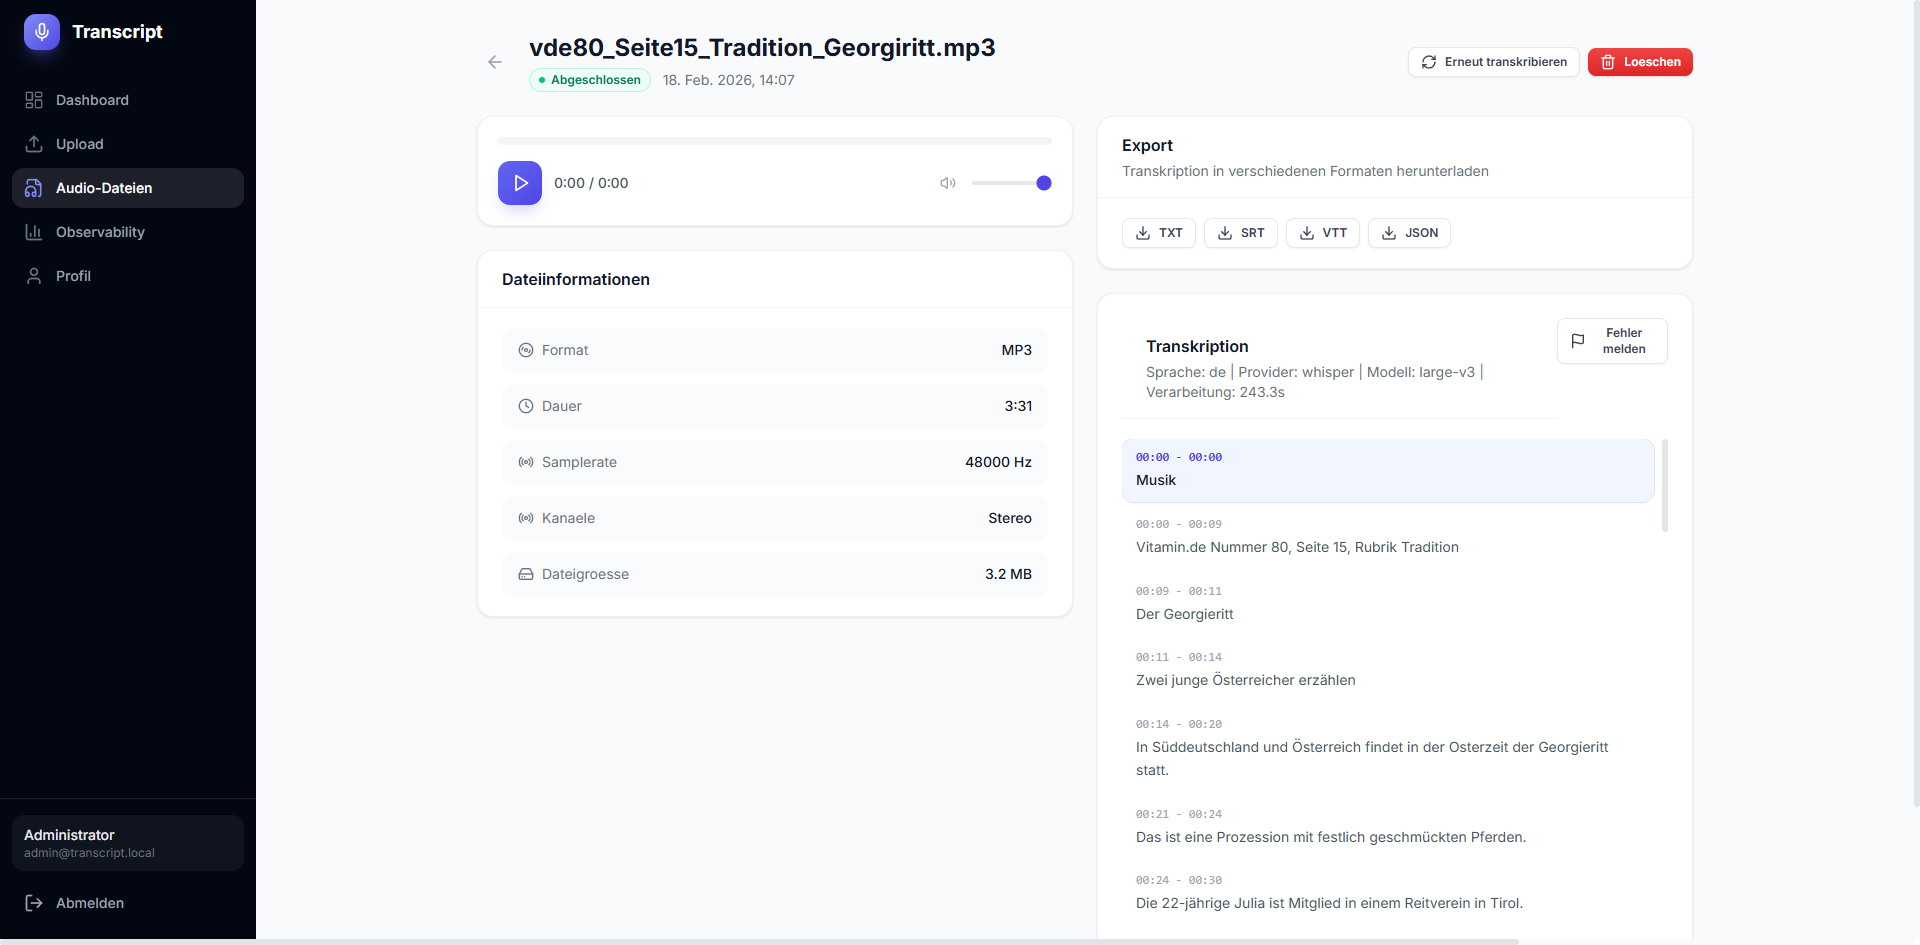Log out using Abmelden

89,903
